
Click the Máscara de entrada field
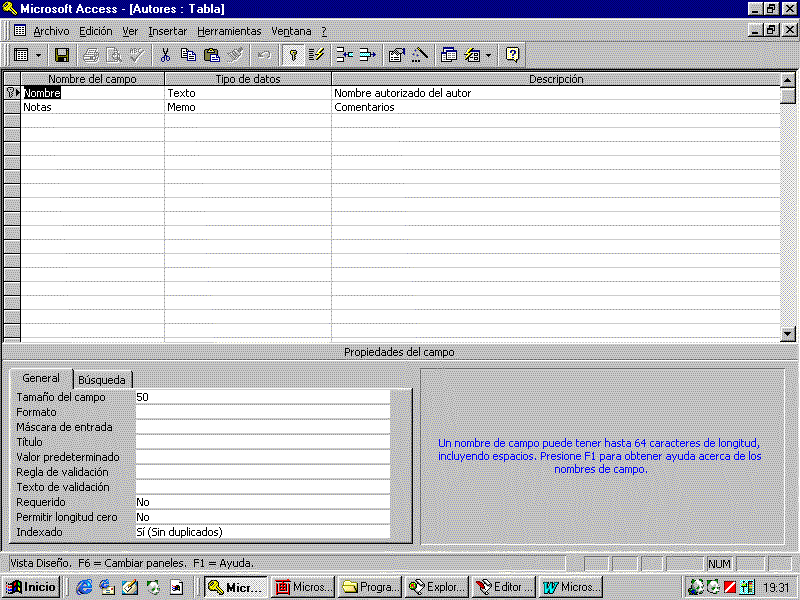click(x=263, y=427)
